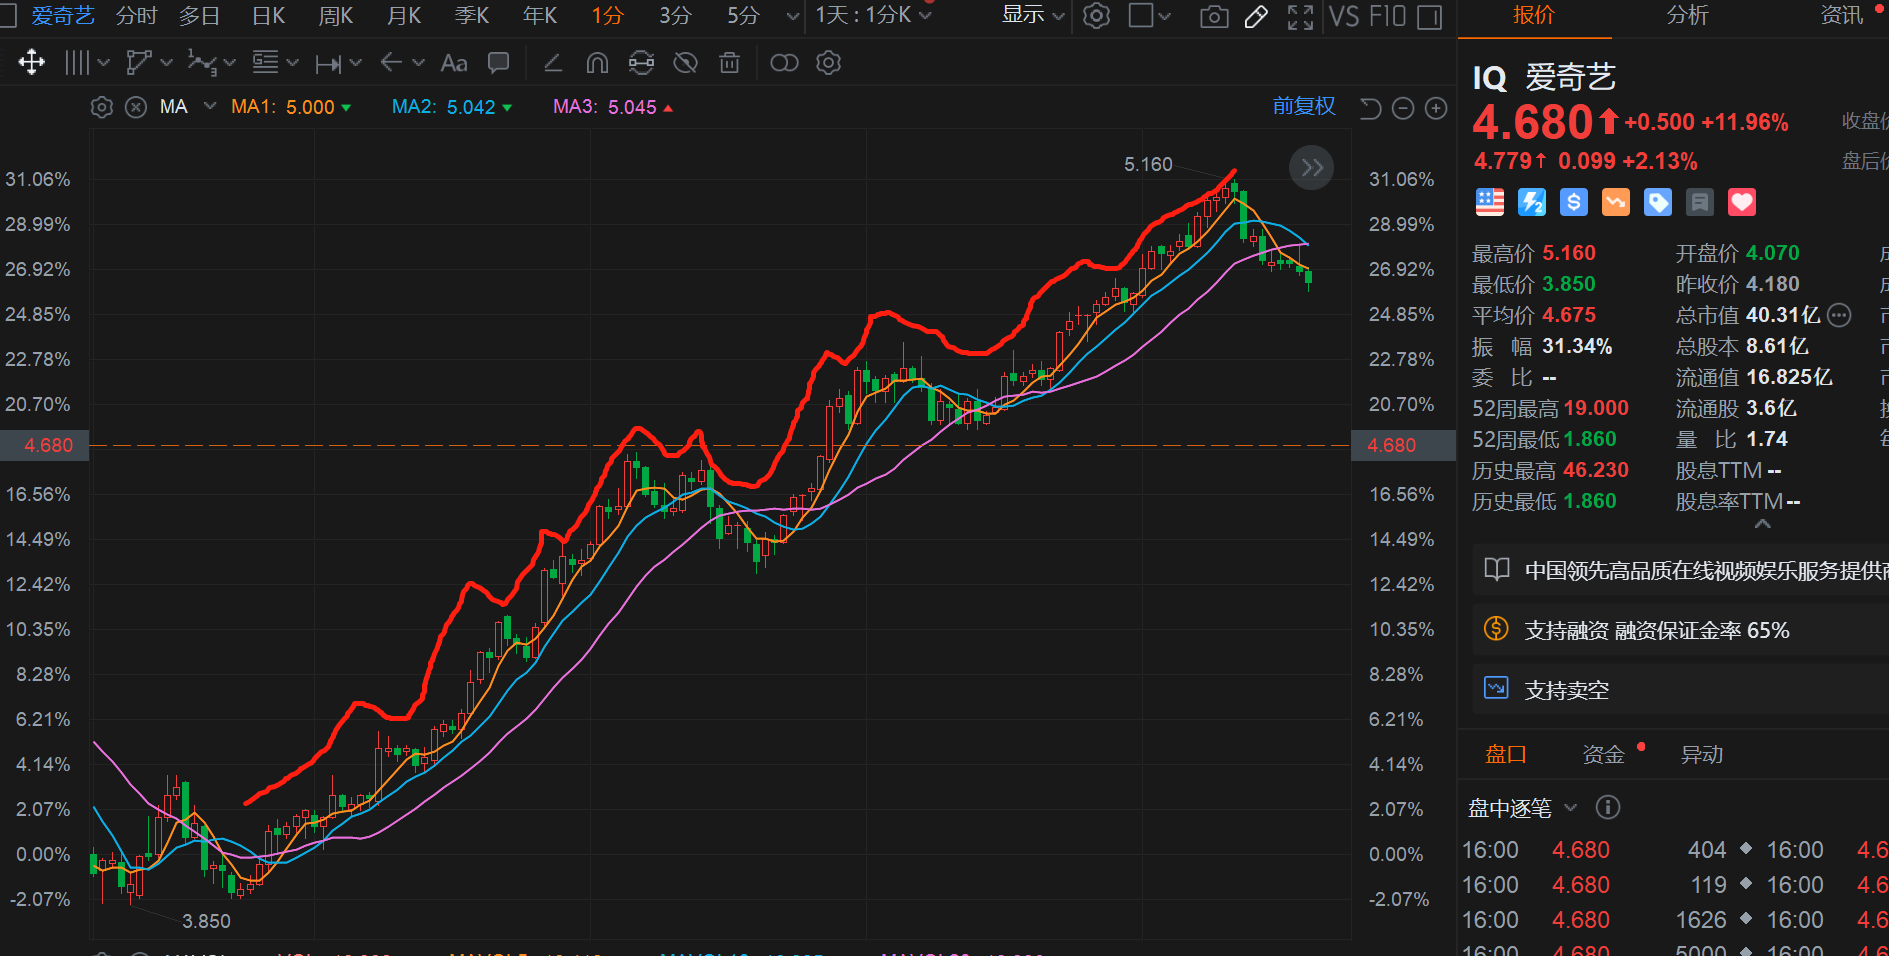Screen dimensions: 1889x956
Task: Open the 异动 tab
Action: click(1702, 755)
